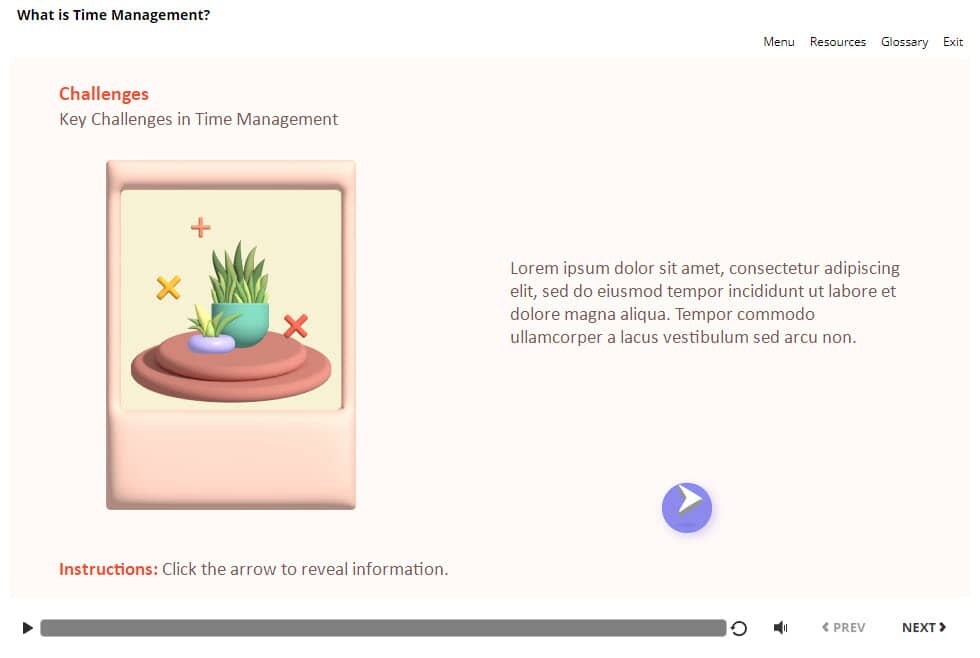Screen dimensions: 980x658
Task: Click the Lorem ipsum paragraph text
Action: [704, 302]
